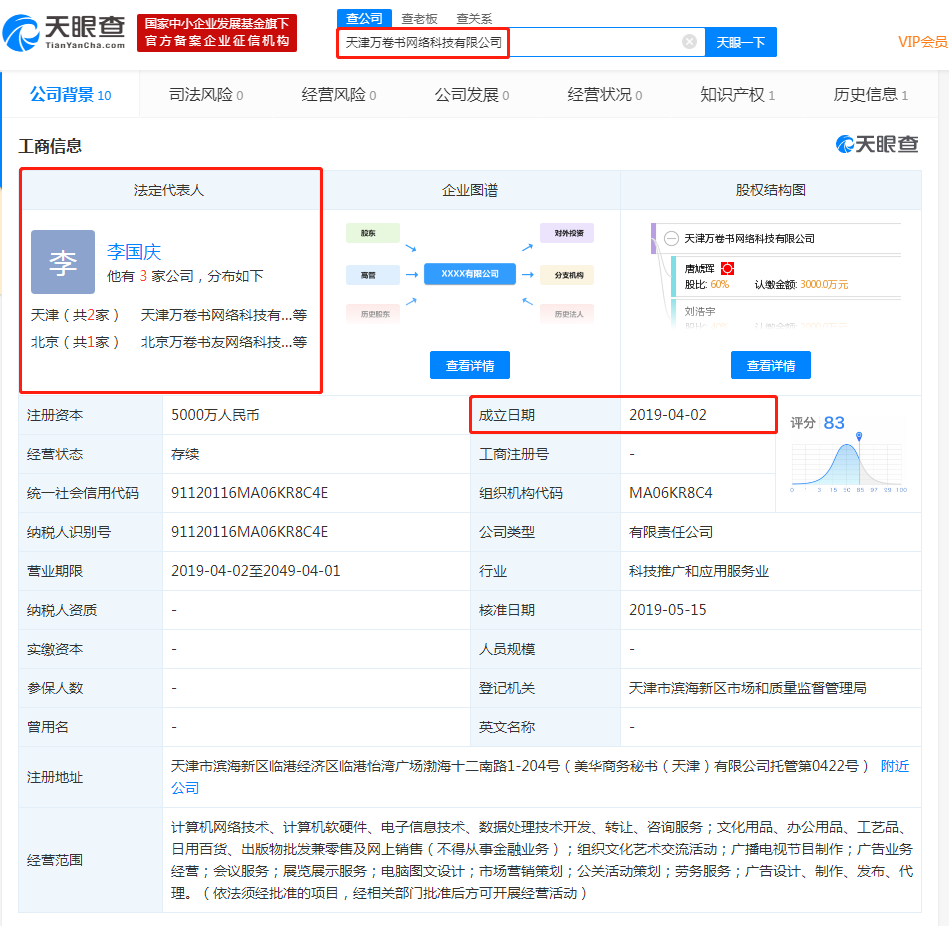Select the 查公司 search tab
This screenshot has height=926, width=949.
(364, 19)
